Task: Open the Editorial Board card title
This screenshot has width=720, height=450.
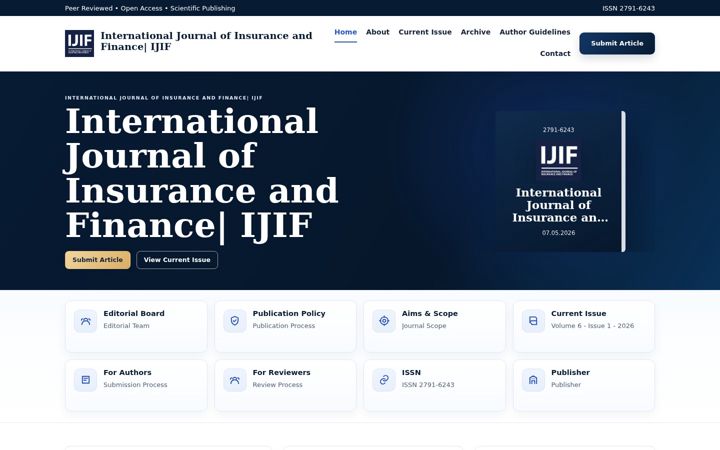Action: 134,314
